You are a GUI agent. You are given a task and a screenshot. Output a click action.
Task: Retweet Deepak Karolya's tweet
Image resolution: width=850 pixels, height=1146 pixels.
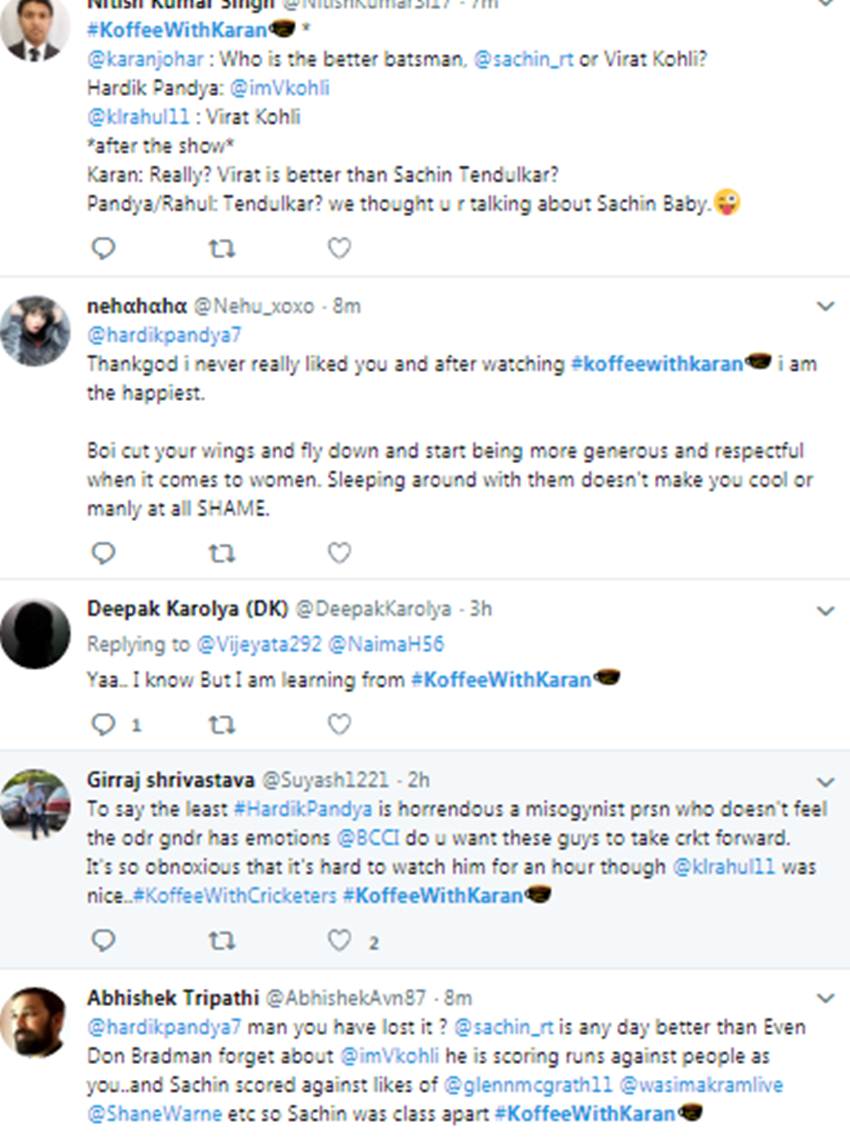[x=221, y=723]
